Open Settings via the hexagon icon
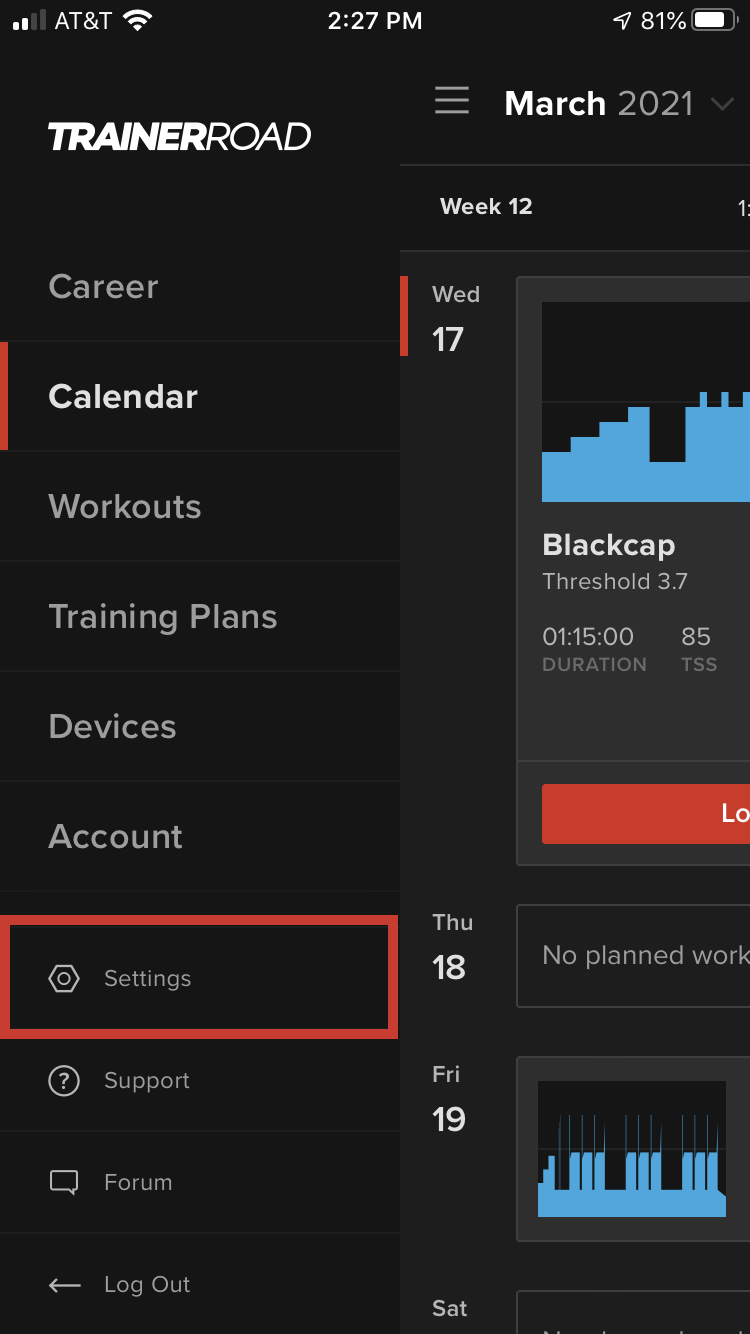This screenshot has height=1334, width=750. pos(64,978)
